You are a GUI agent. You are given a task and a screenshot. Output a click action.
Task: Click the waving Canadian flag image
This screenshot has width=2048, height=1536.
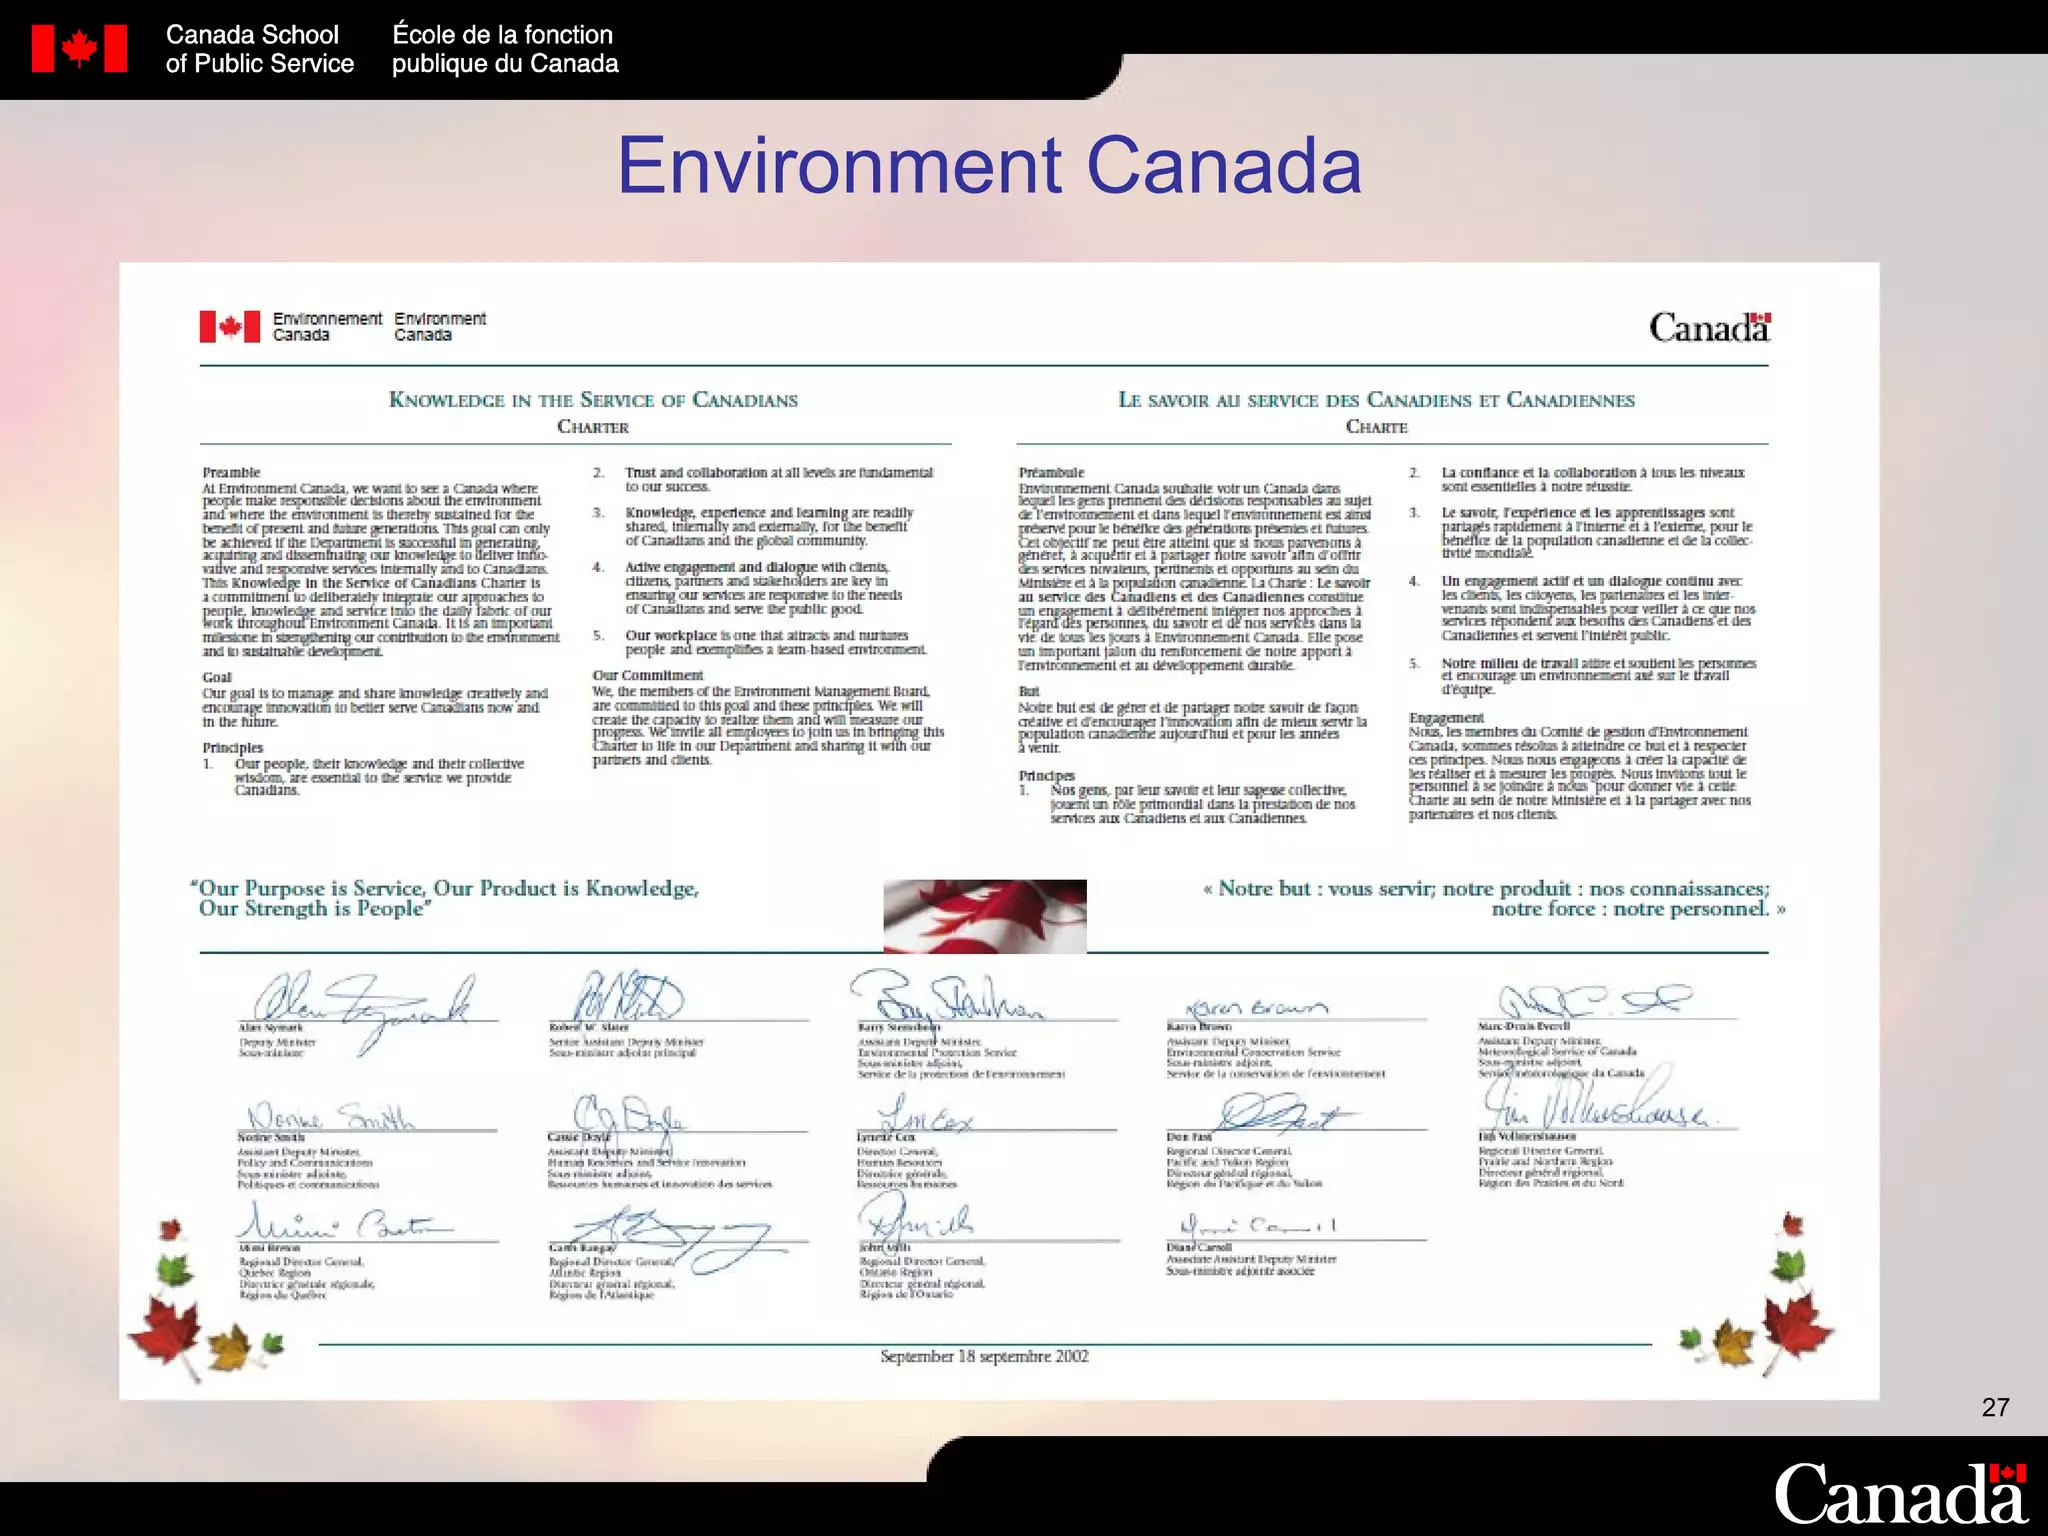(x=985, y=916)
